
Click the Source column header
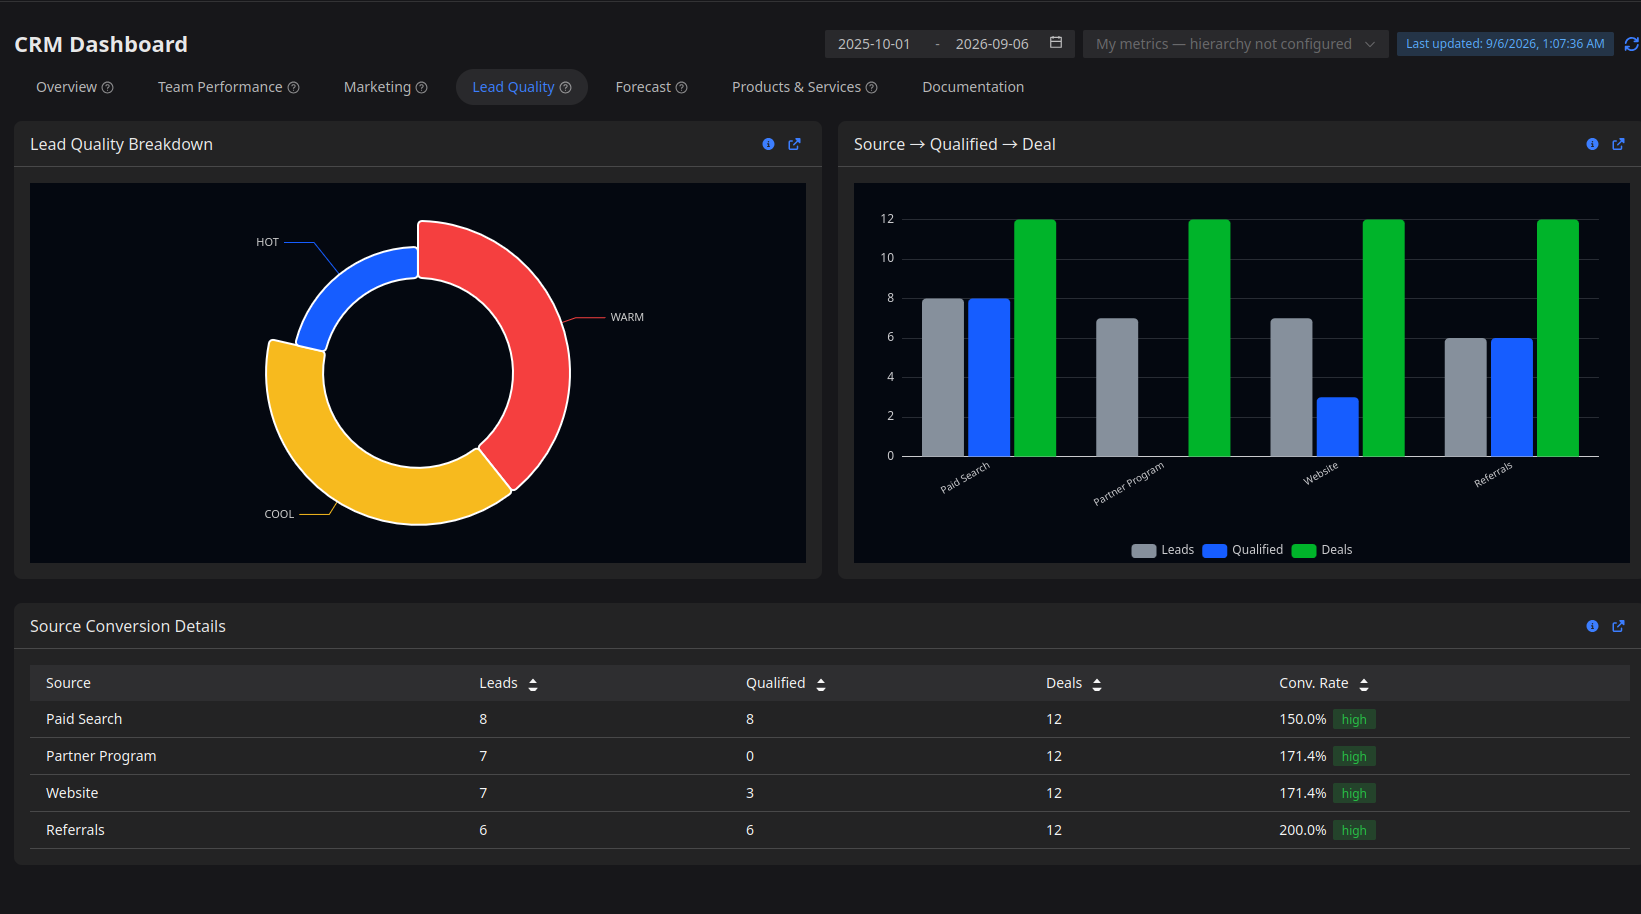pyautogui.click(x=68, y=683)
